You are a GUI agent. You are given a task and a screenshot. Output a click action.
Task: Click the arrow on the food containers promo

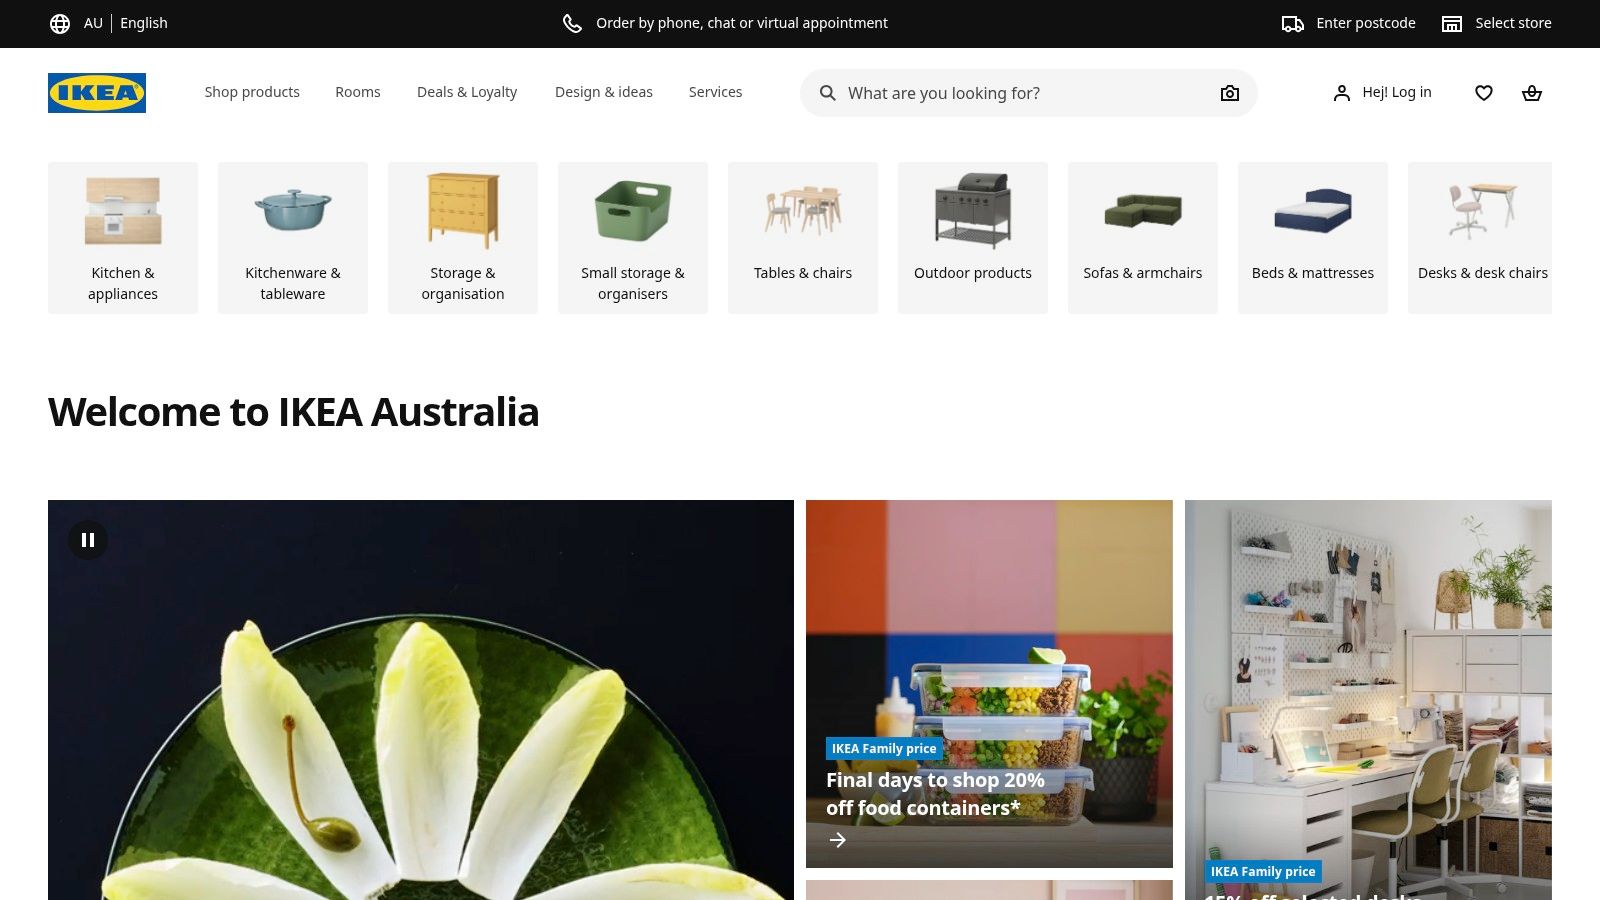838,840
